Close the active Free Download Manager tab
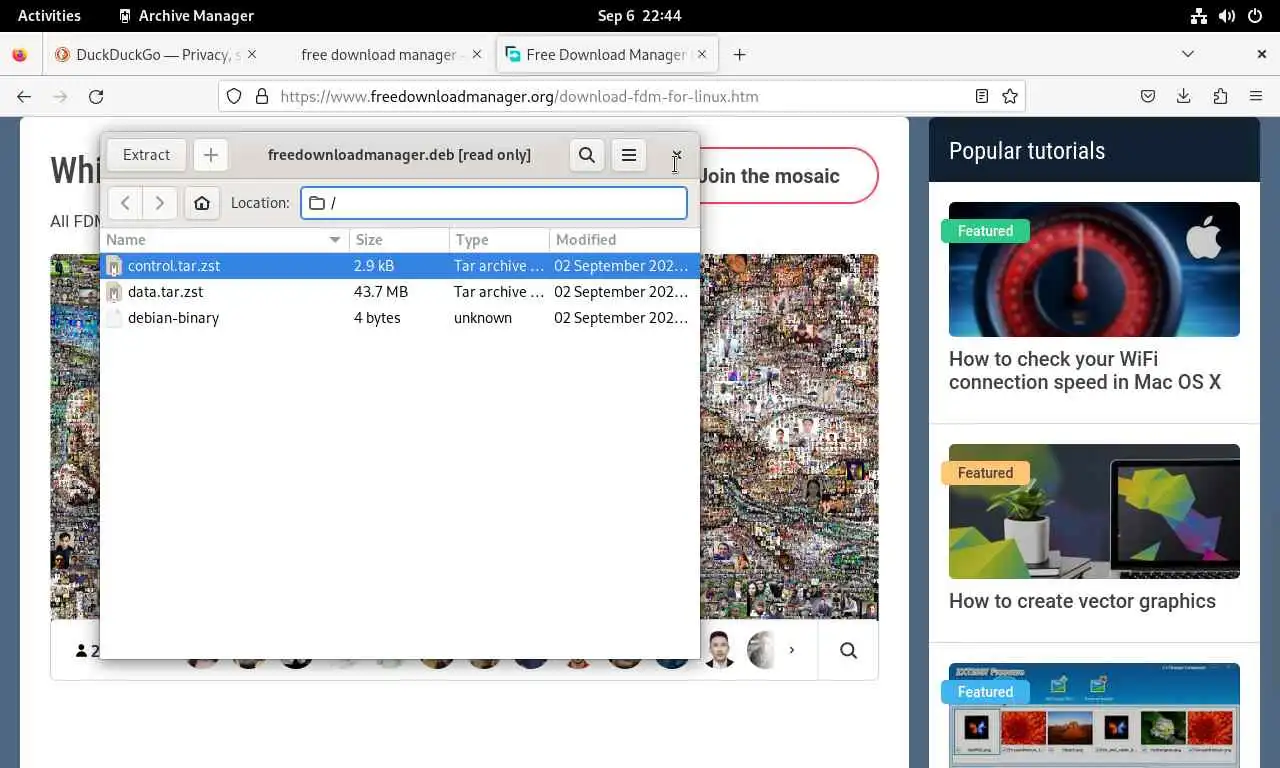The image size is (1280, 768). click(x=702, y=55)
